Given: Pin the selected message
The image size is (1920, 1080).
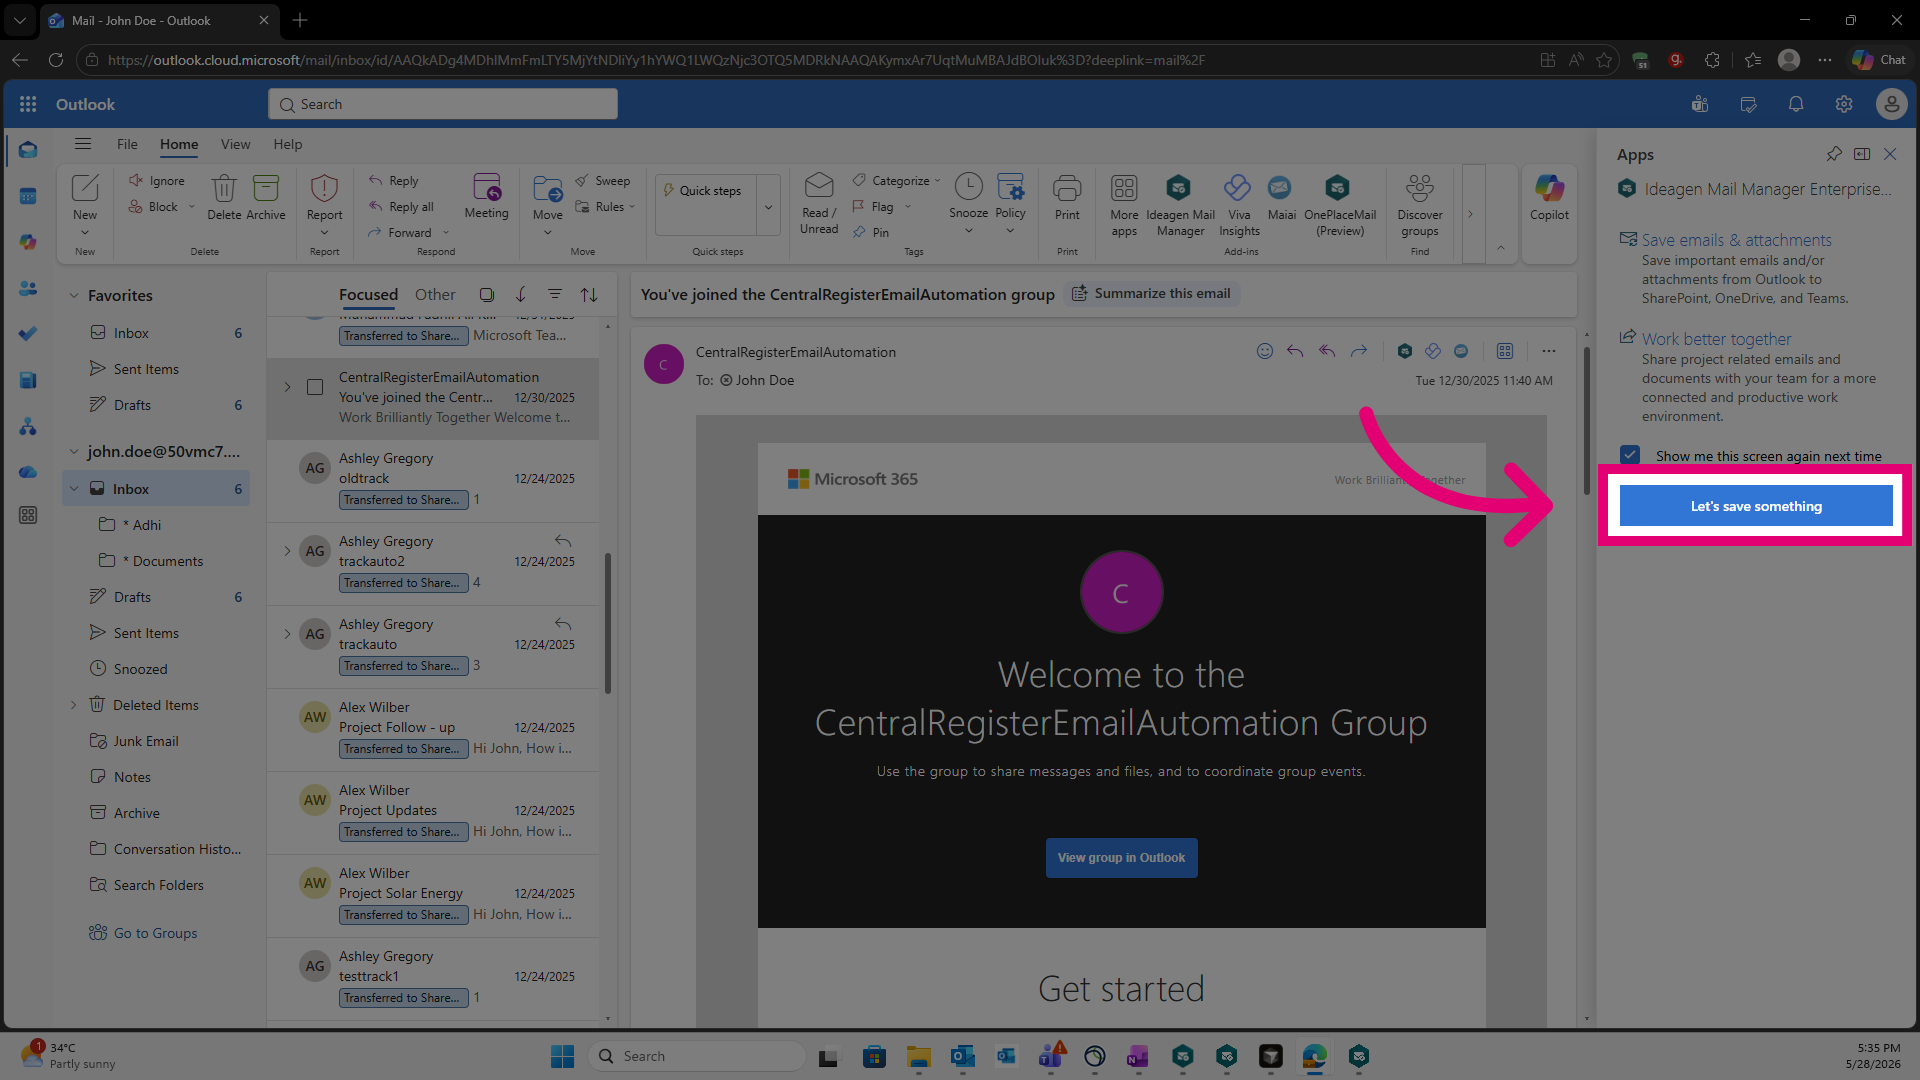Looking at the screenshot, I should pyautogui.click(x=871, y=233).
